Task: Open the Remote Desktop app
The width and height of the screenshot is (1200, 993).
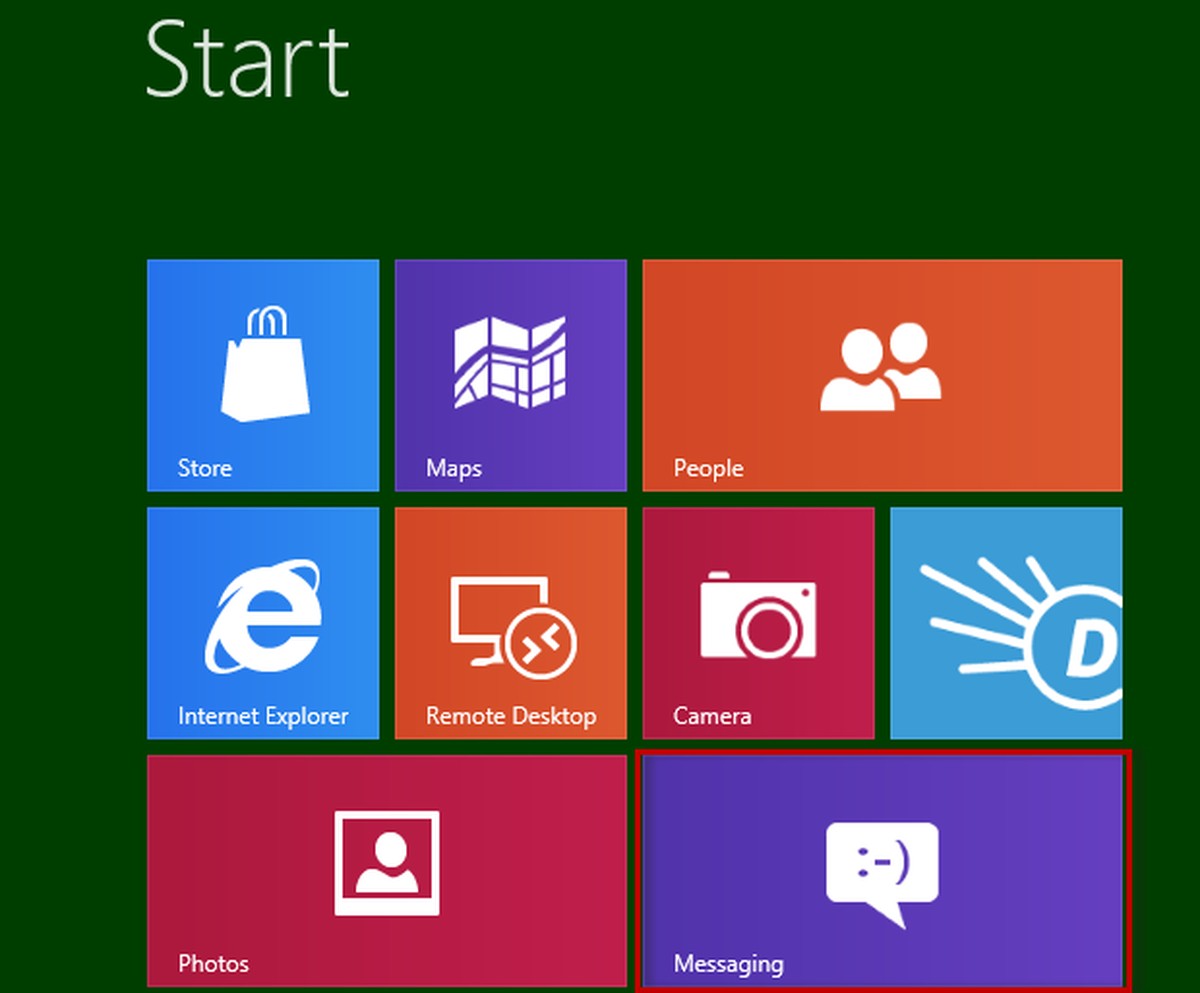Action: pyautogui.click(x=510, y=622)
